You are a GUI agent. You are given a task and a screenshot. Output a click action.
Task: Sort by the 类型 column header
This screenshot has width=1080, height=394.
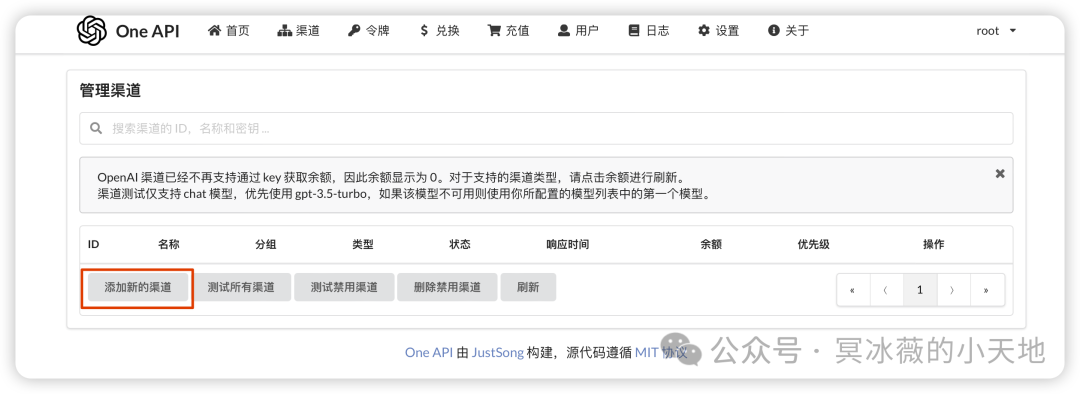point(363,245)
